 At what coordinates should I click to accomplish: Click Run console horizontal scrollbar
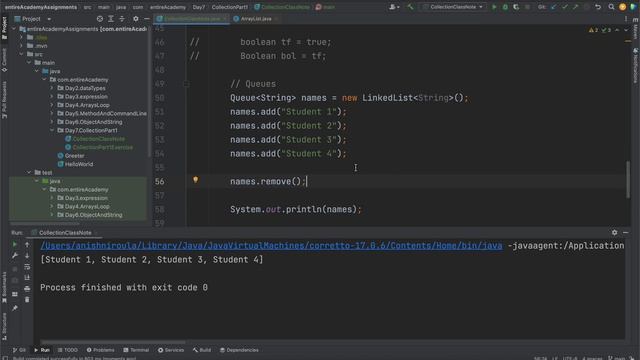click(113, 342)
